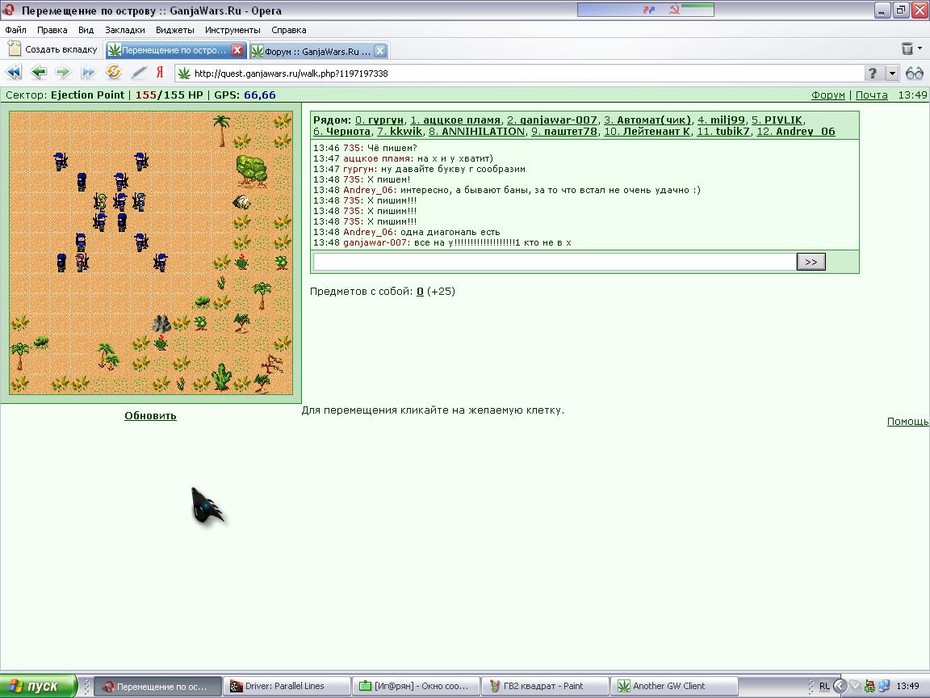The image size is (930, 698).
Task: Switch to 'Driver: Parallel Lines' in taskbar
Action: click(x=287, y=686)
